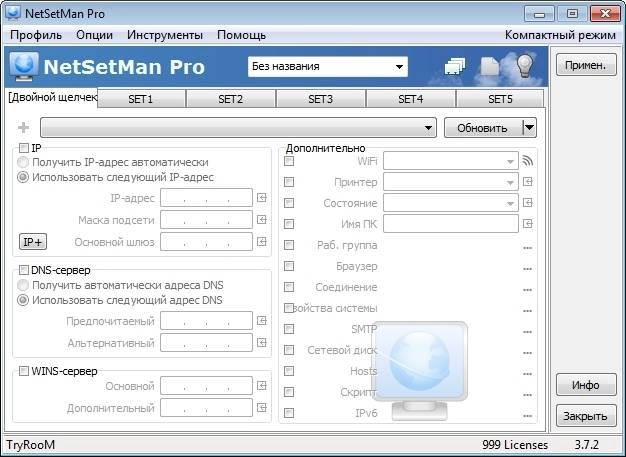Open Раб. группа settings ellipsis

527,248
